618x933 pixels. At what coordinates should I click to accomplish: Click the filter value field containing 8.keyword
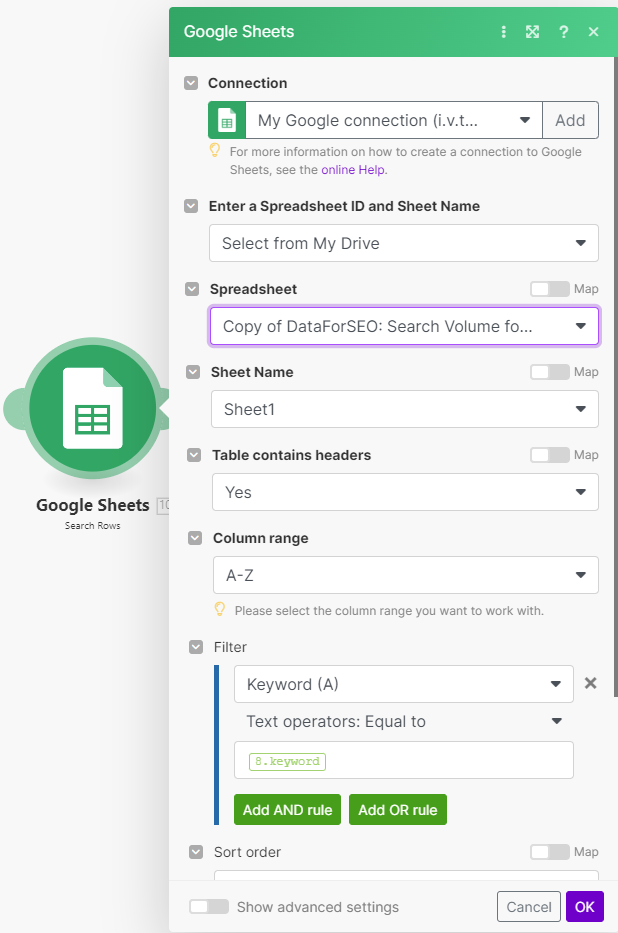404,760
